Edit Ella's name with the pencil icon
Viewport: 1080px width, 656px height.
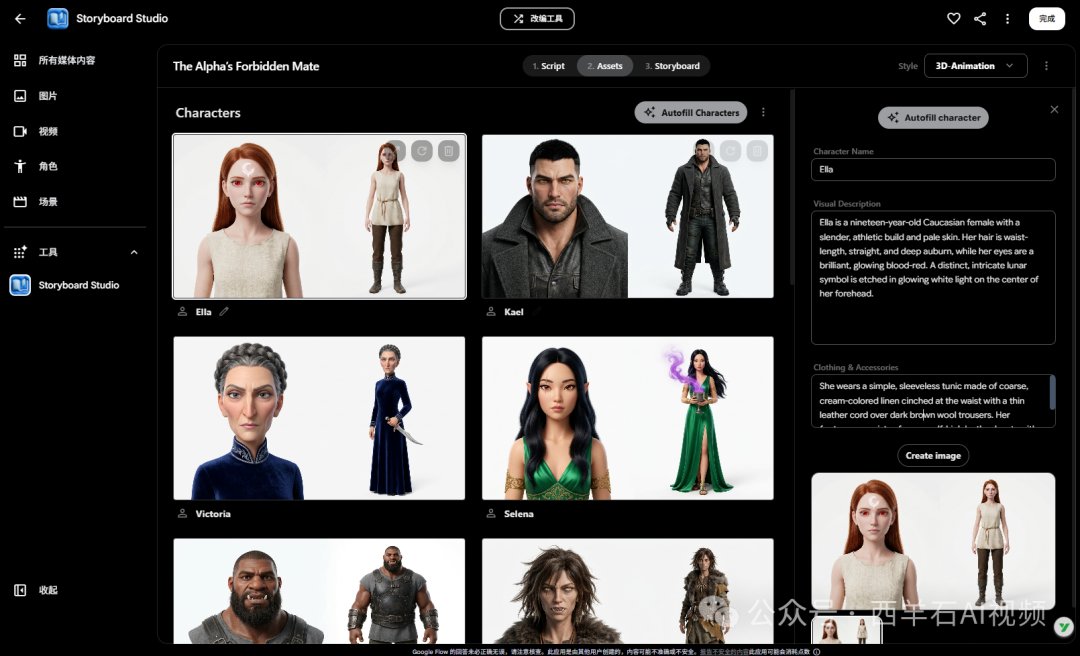(x=224, y=311)
